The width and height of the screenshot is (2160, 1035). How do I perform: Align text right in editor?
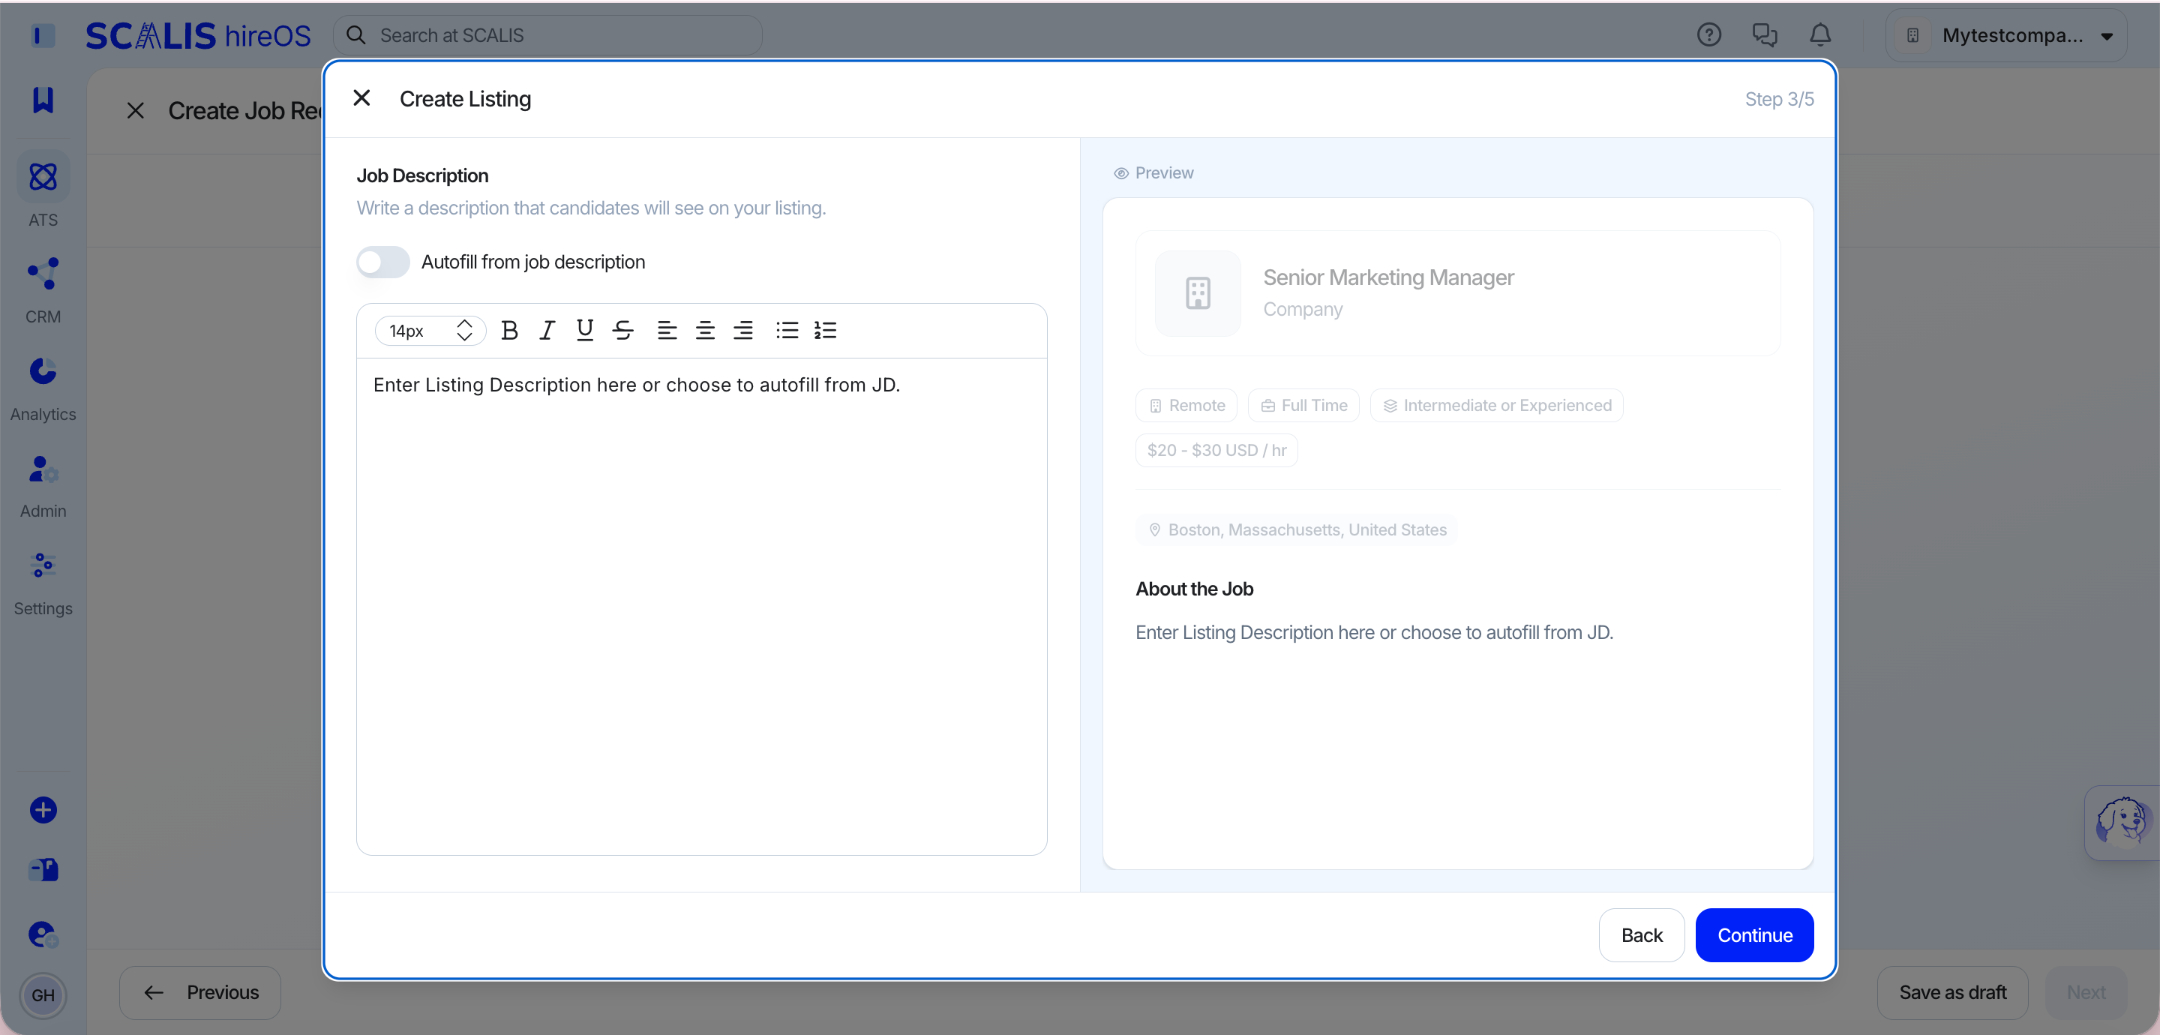coord(743,330)
